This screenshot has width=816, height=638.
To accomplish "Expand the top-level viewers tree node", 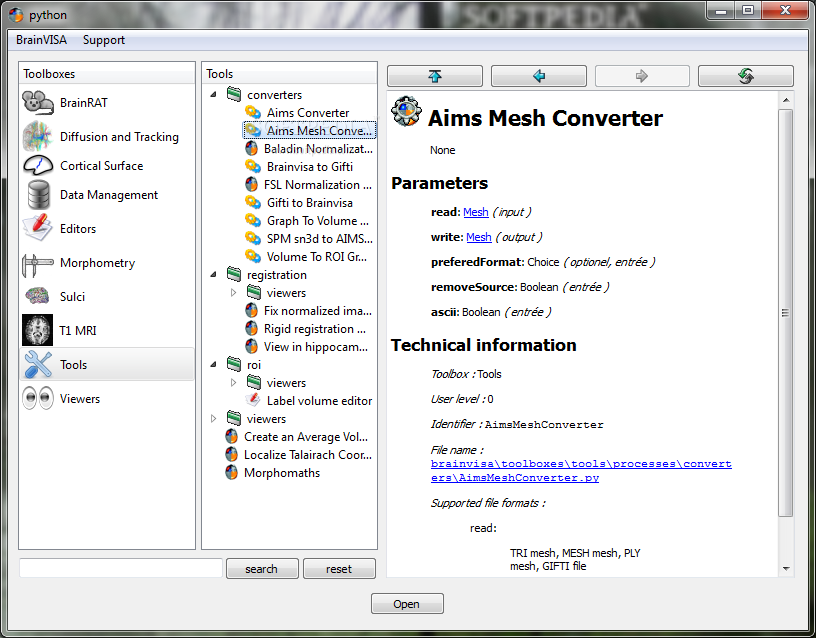I will tap(213, 418).
